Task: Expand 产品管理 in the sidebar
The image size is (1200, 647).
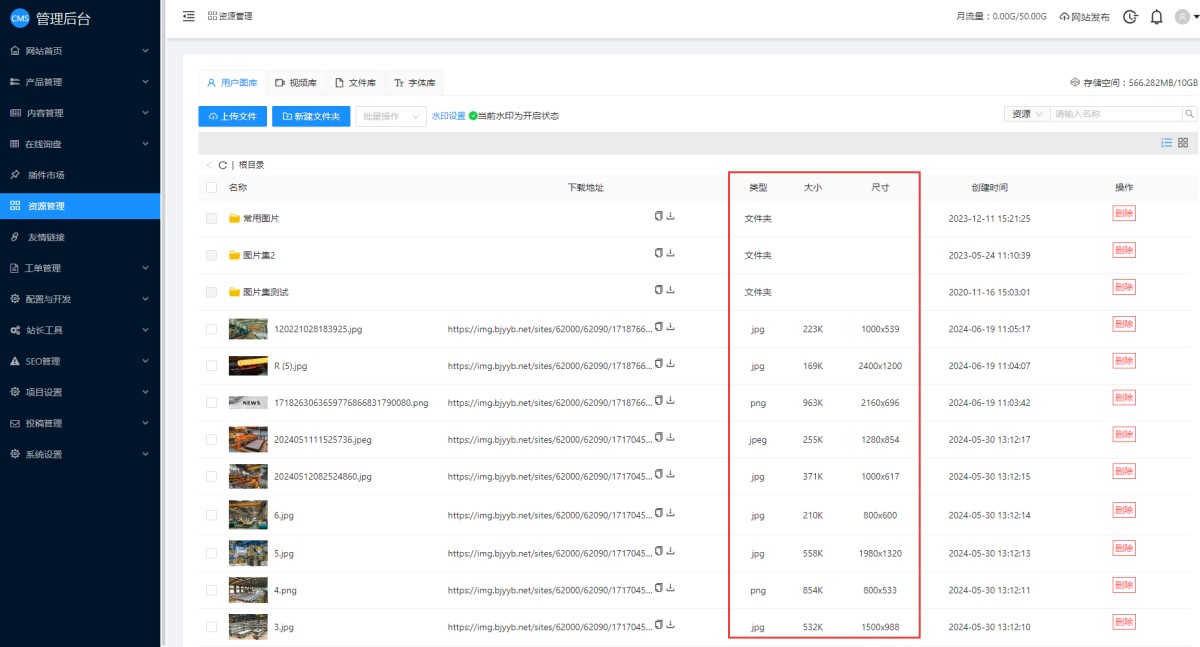Action: pyautogui.click(x=80, y=82)
